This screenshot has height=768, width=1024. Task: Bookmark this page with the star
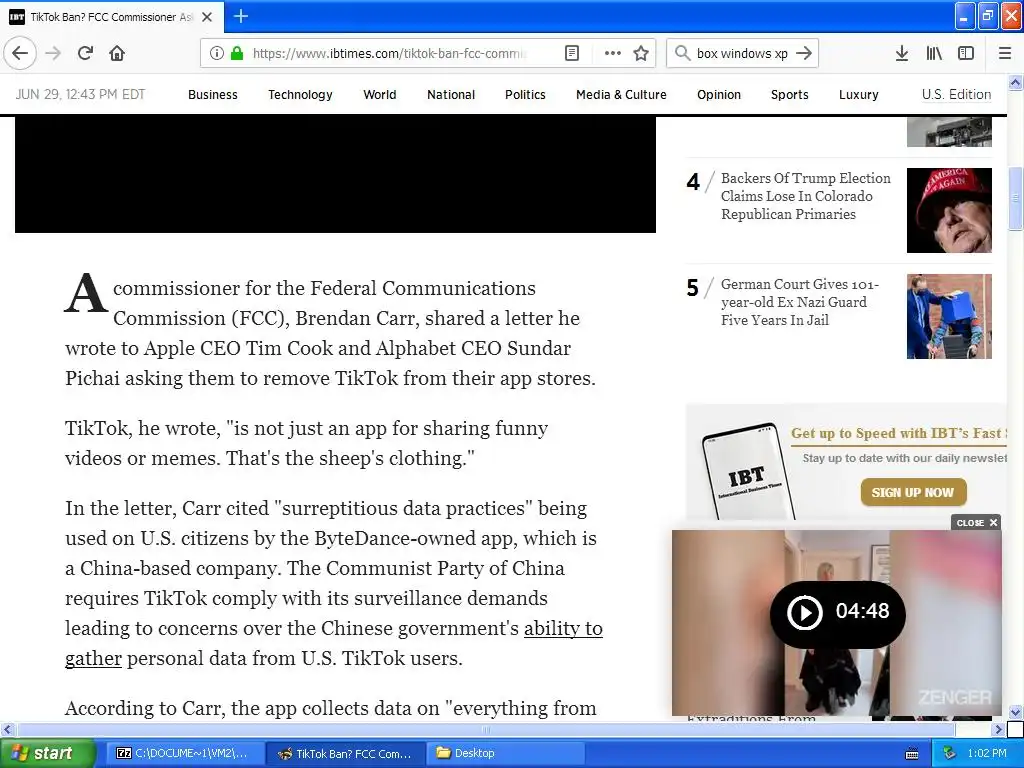641,53
